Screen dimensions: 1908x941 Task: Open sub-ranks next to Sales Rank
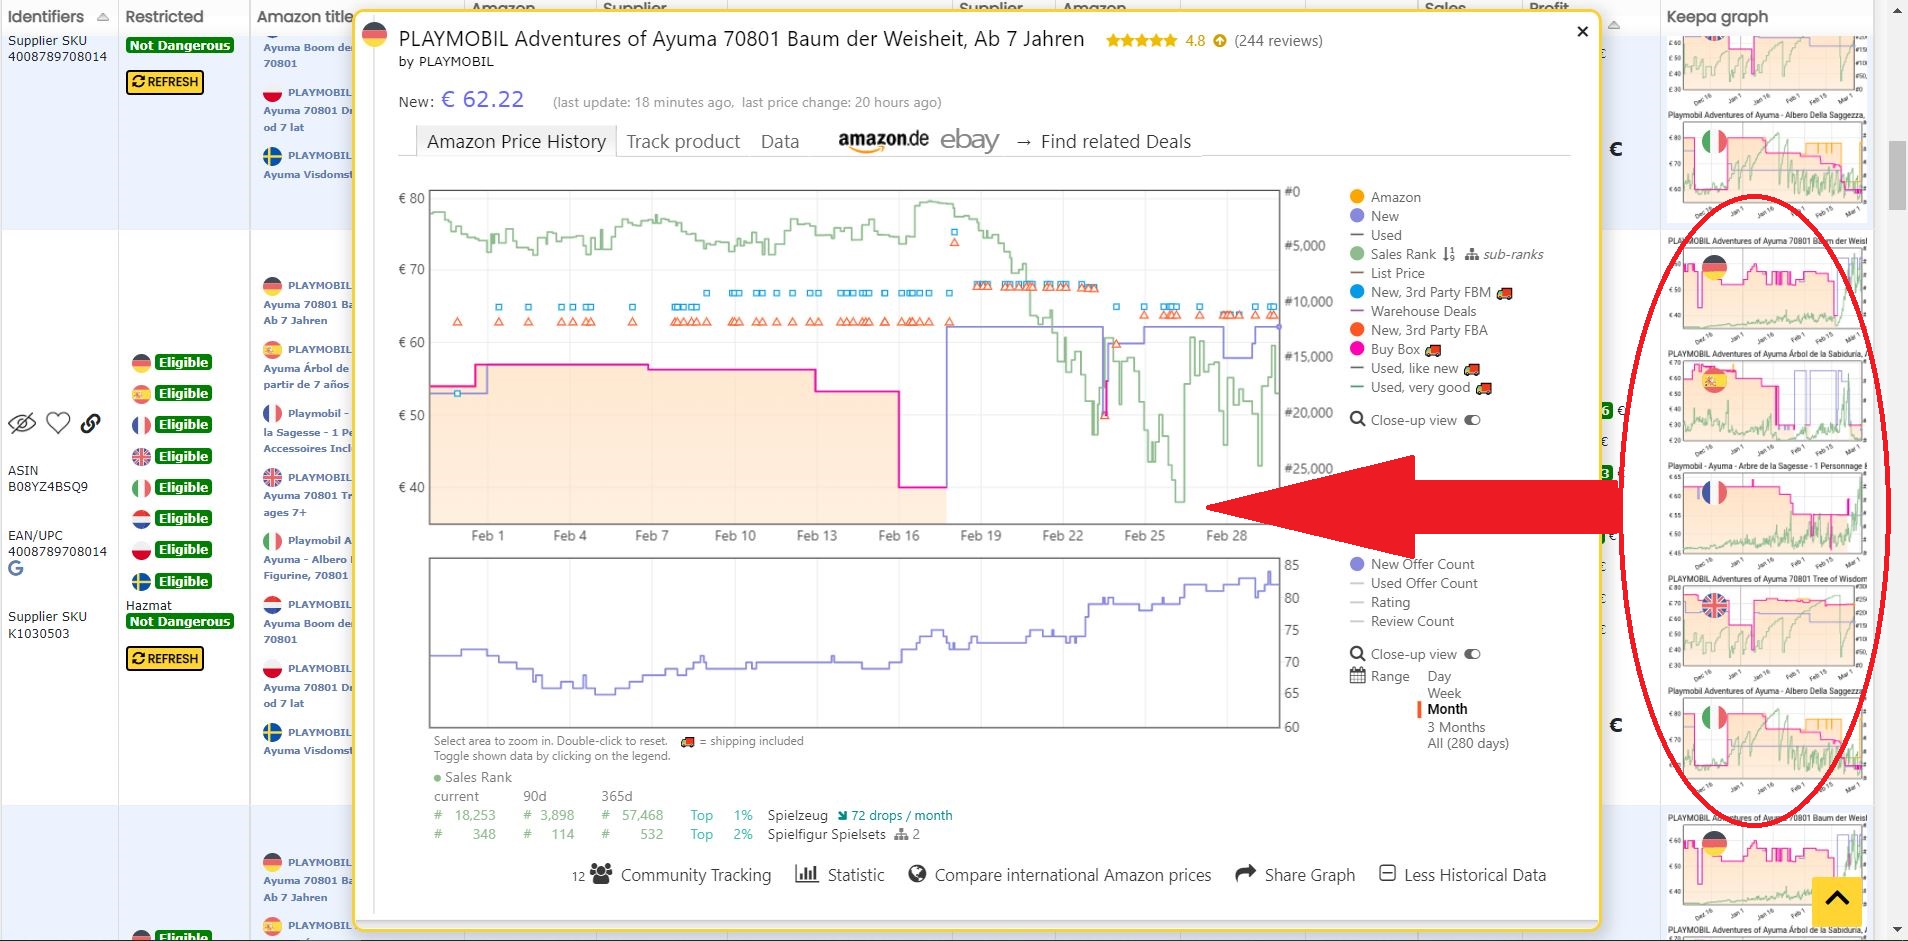(1510, 254)
